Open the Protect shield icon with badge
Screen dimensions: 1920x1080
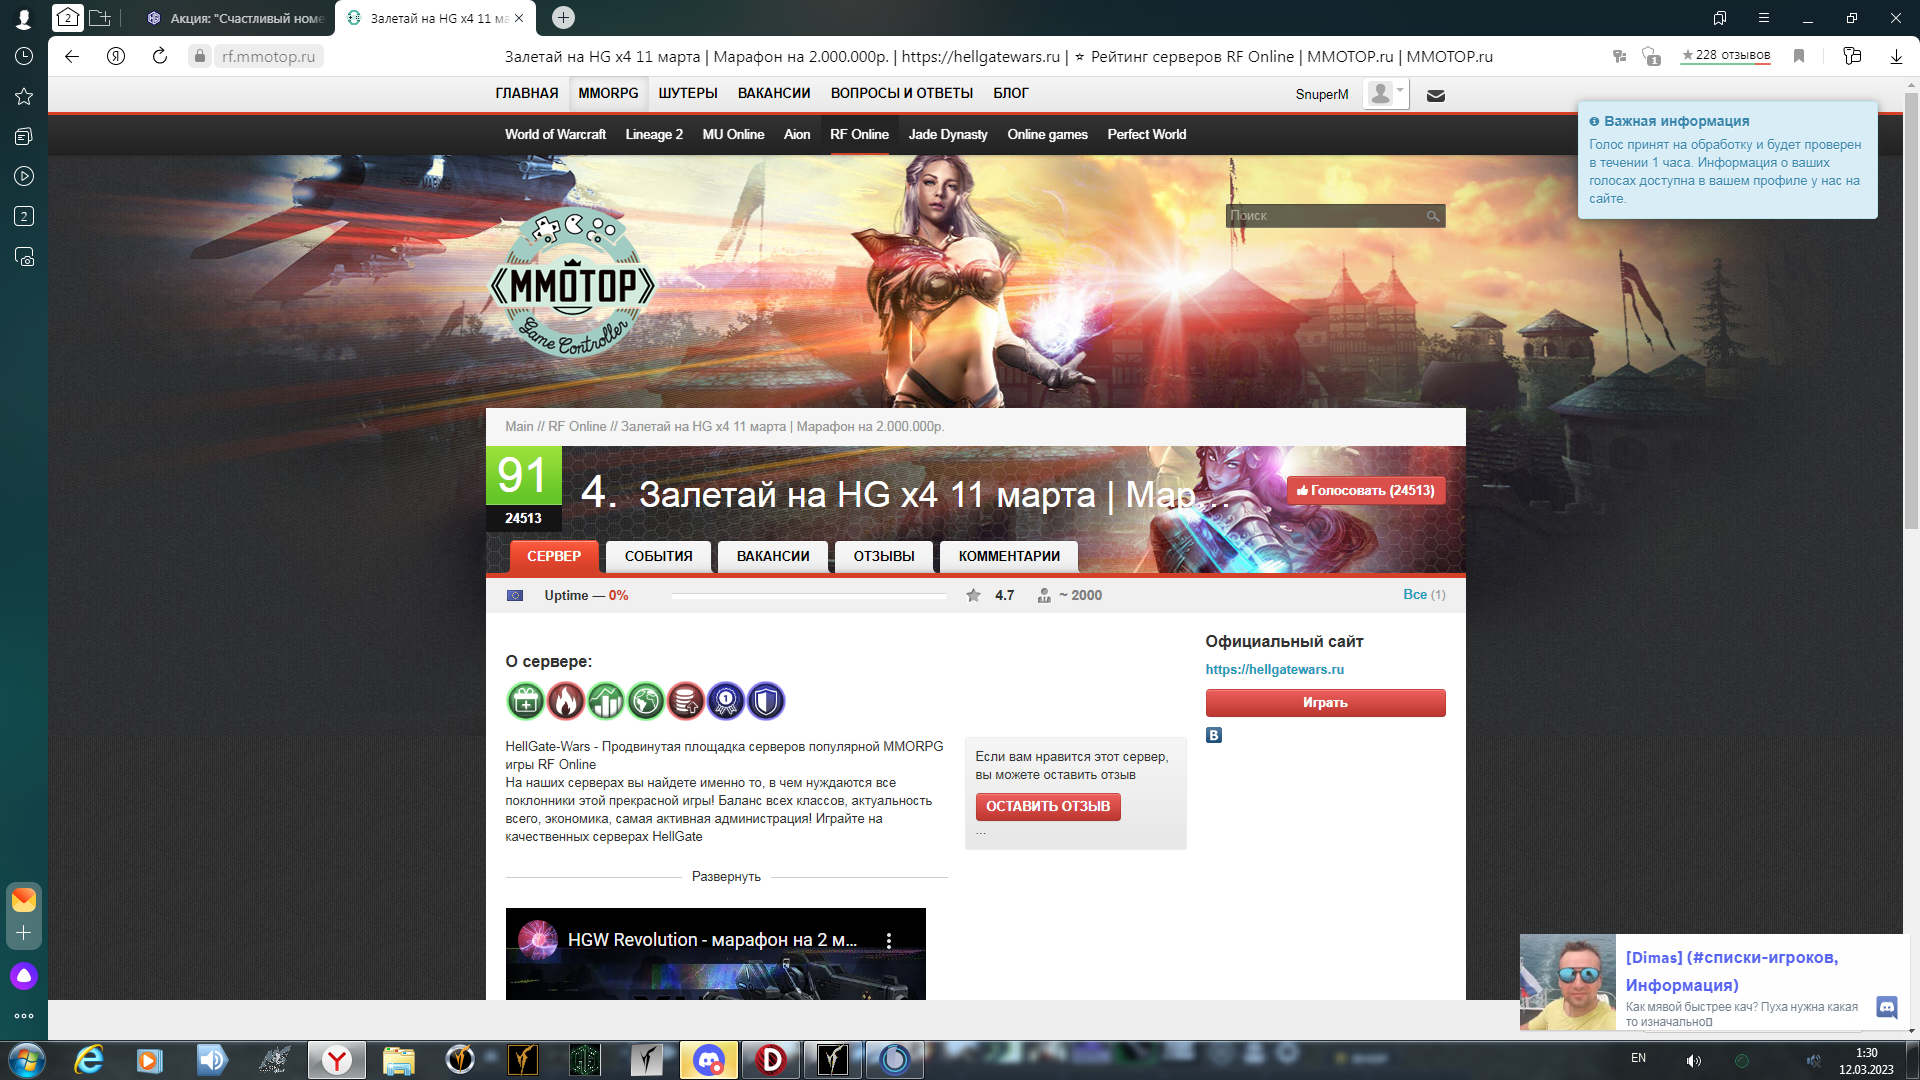pyautogui.click(x=1651, y=56)
